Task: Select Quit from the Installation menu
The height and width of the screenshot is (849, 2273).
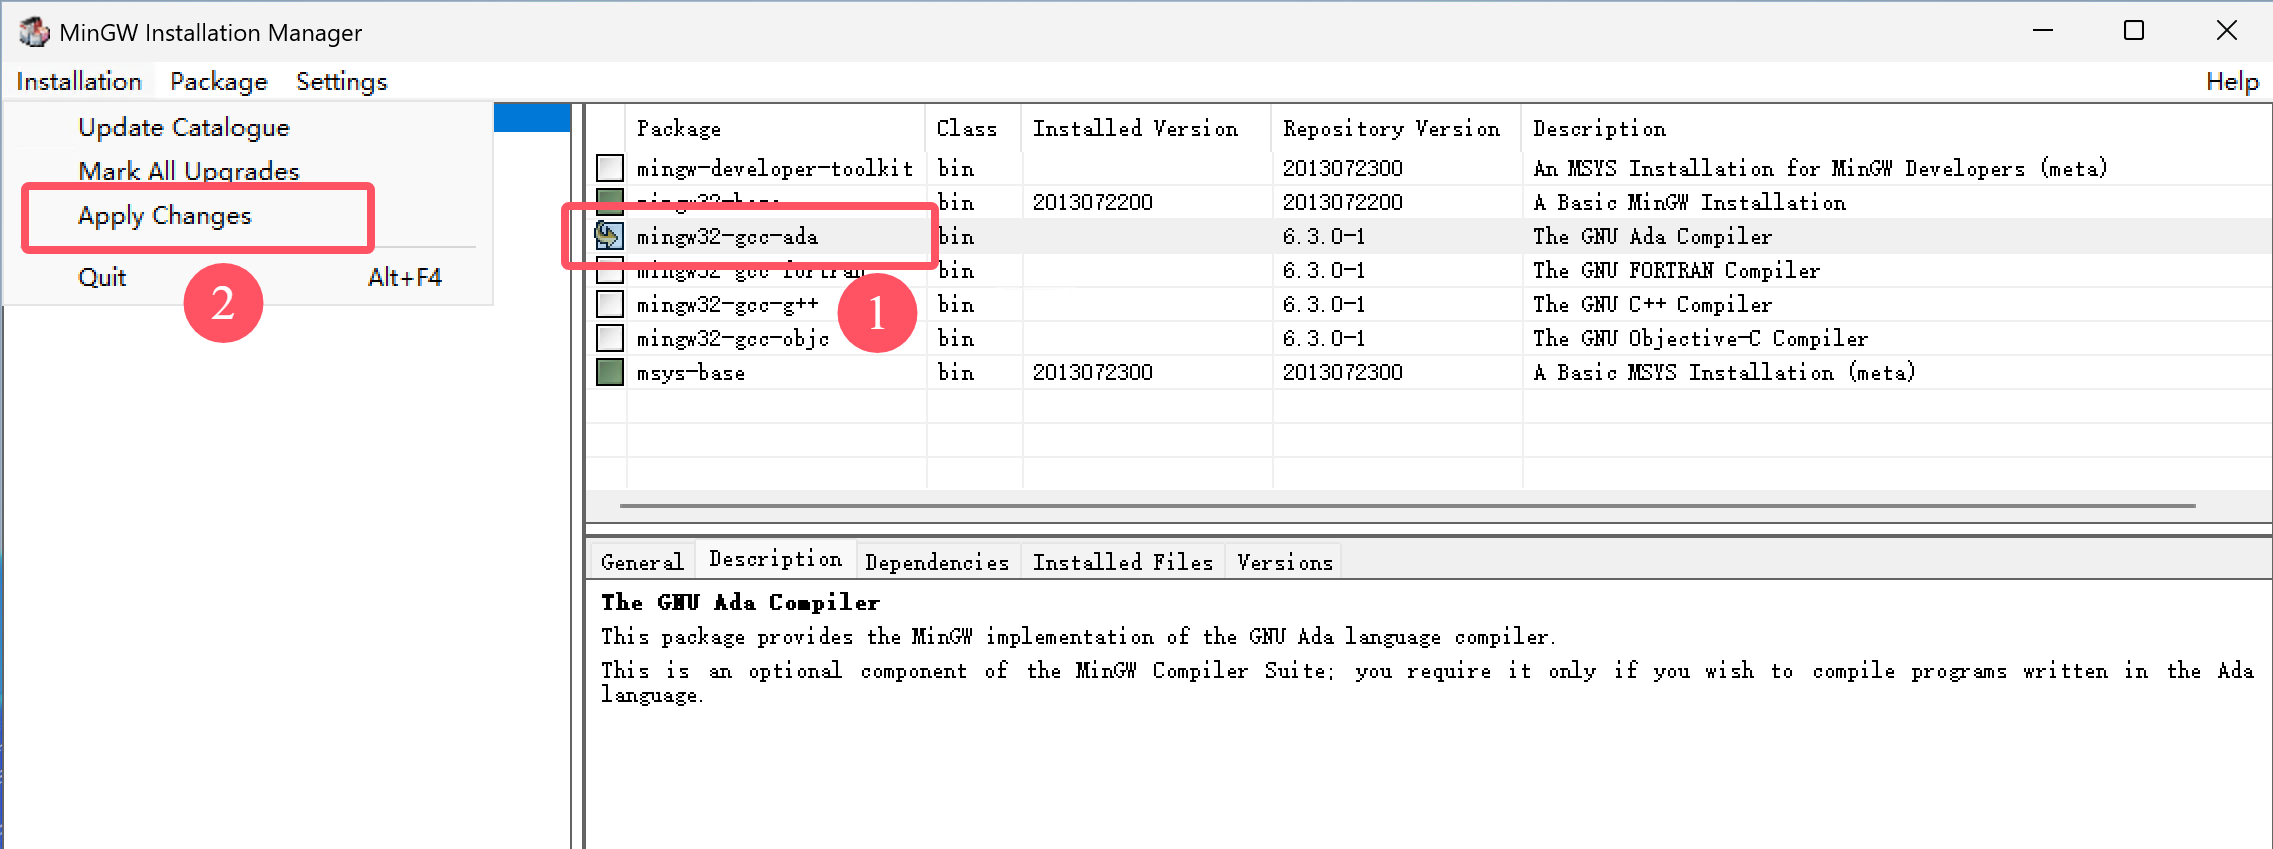Action: [102, 277]
